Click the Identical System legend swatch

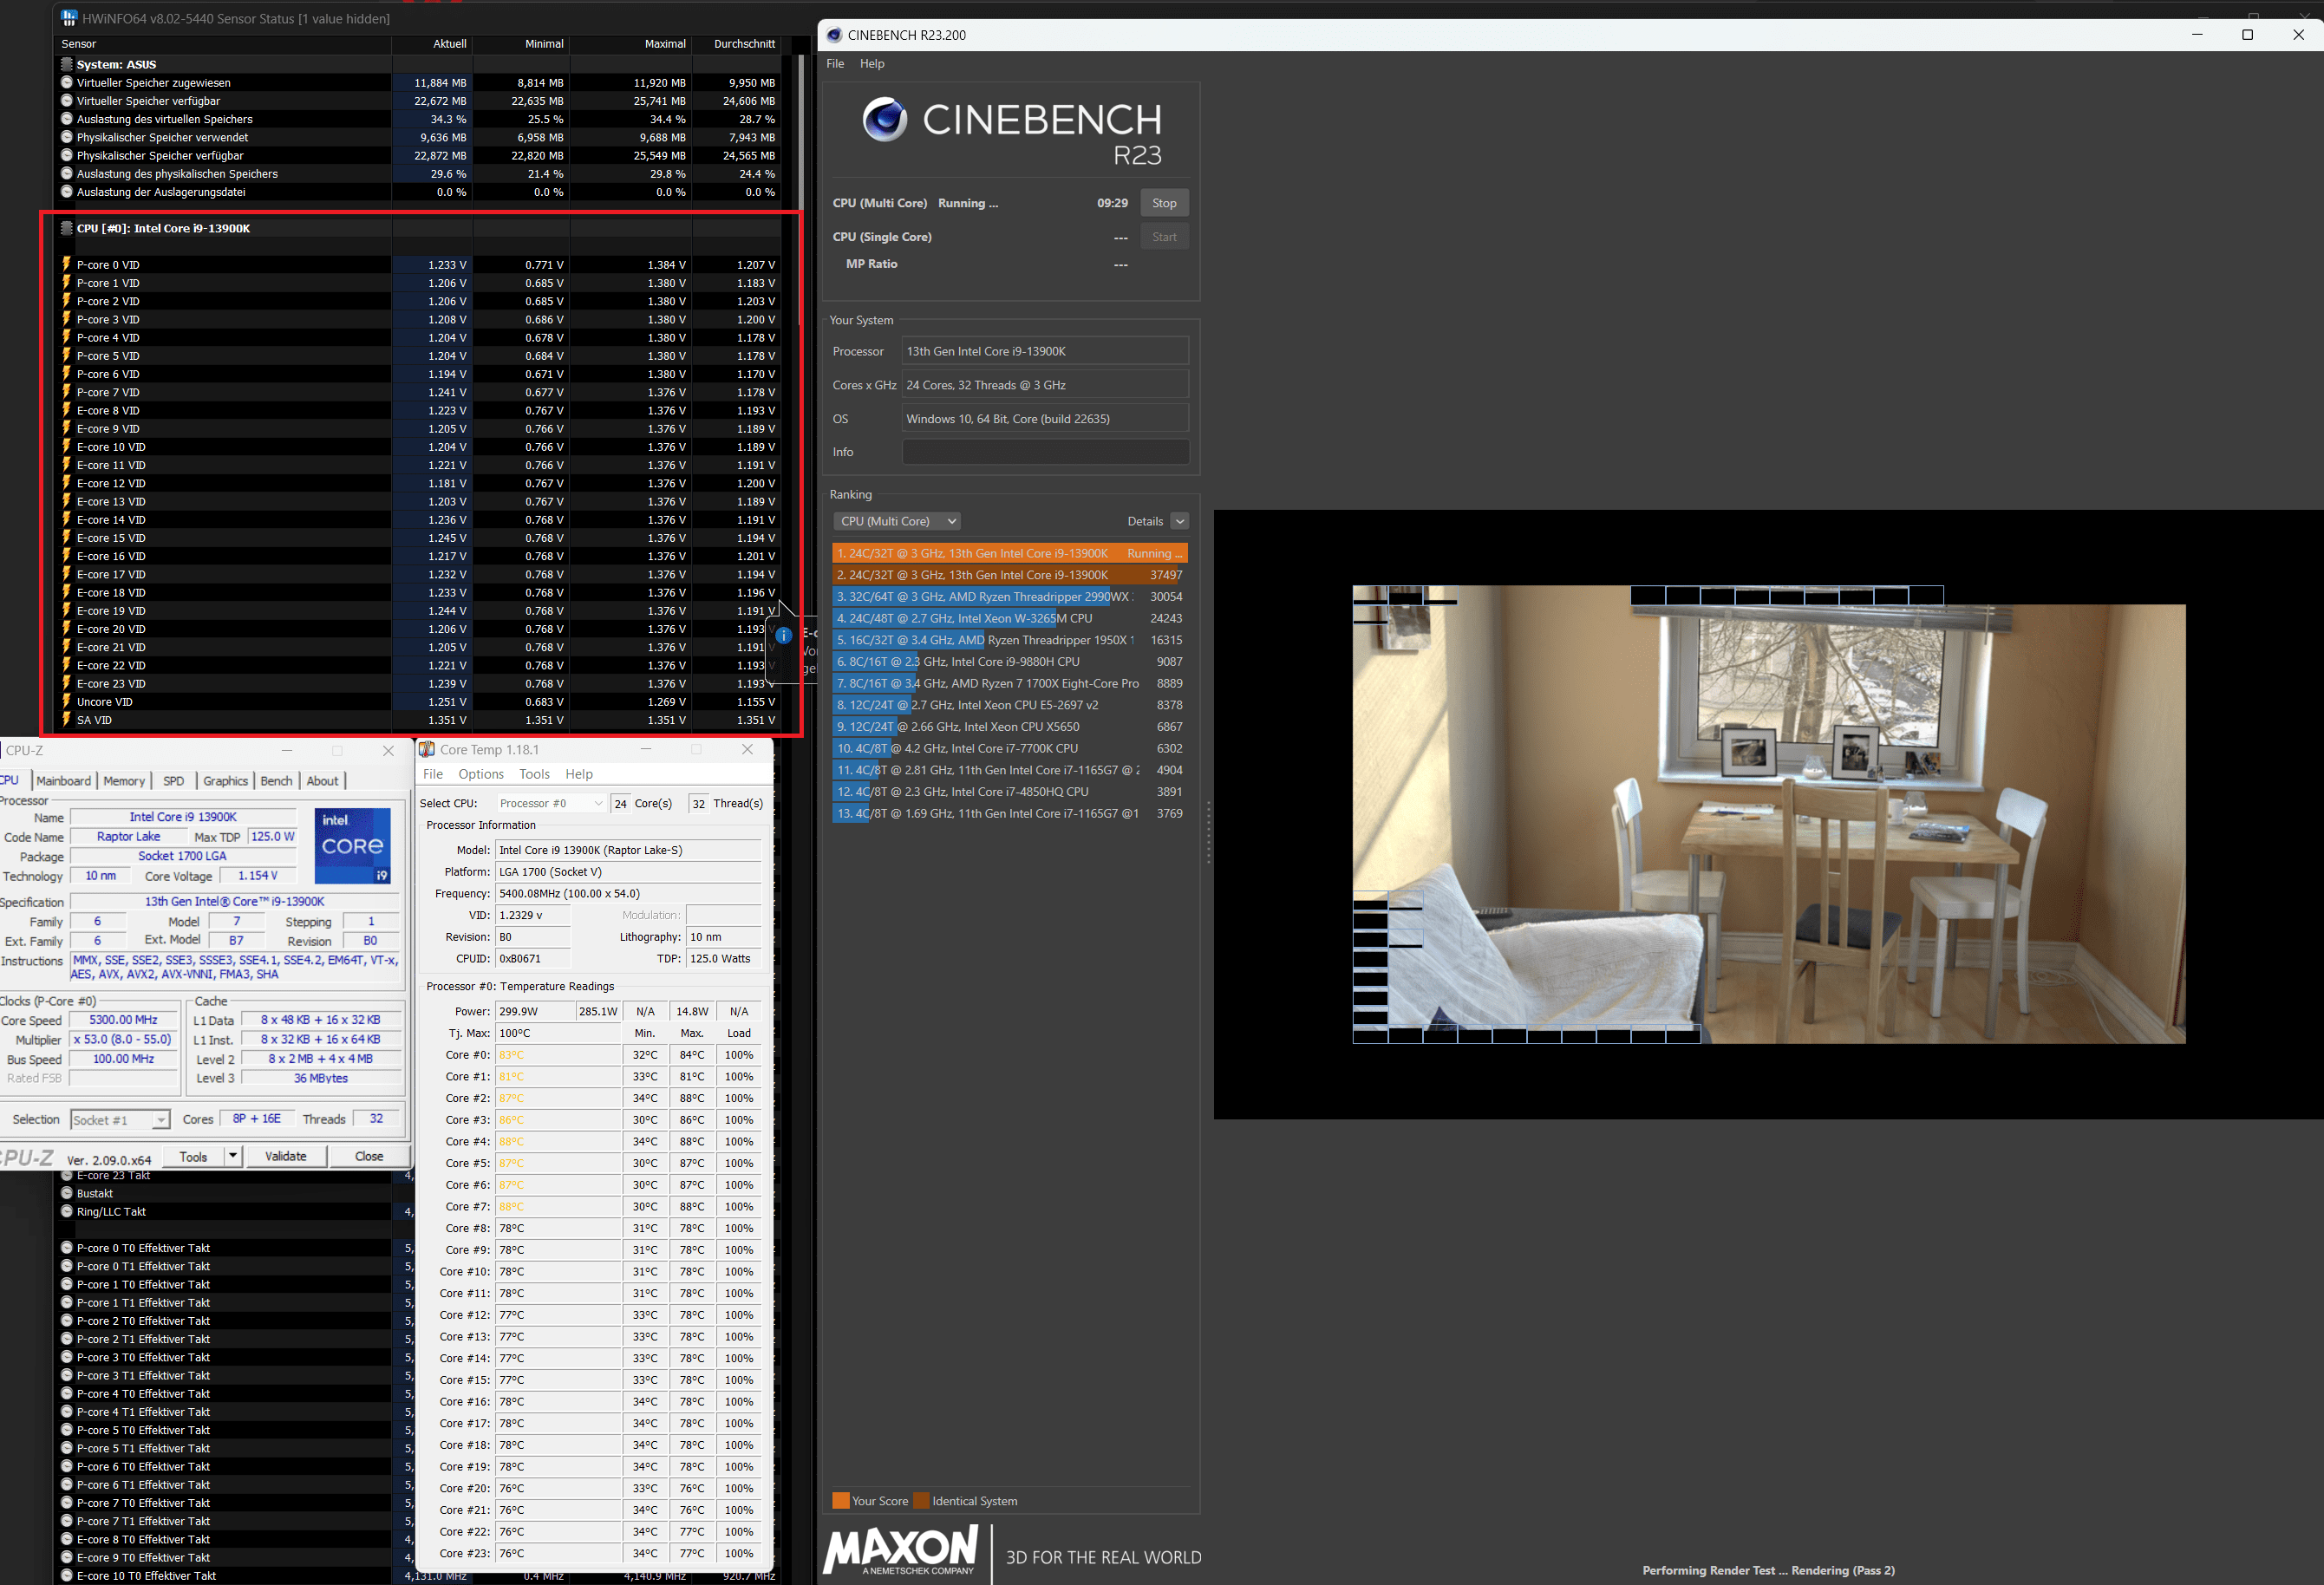(x=922, y=1501)
